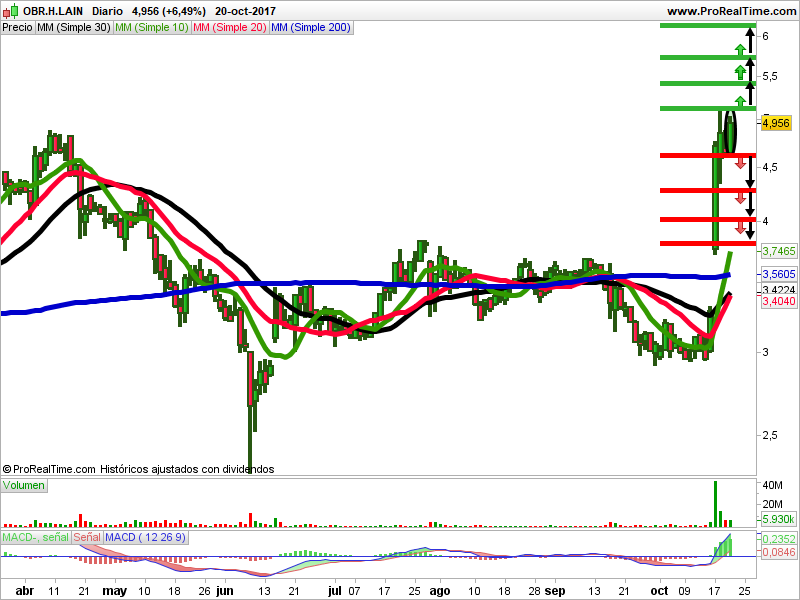
Task: Click the blue 3,5605 moving average value
Action: 779,274
